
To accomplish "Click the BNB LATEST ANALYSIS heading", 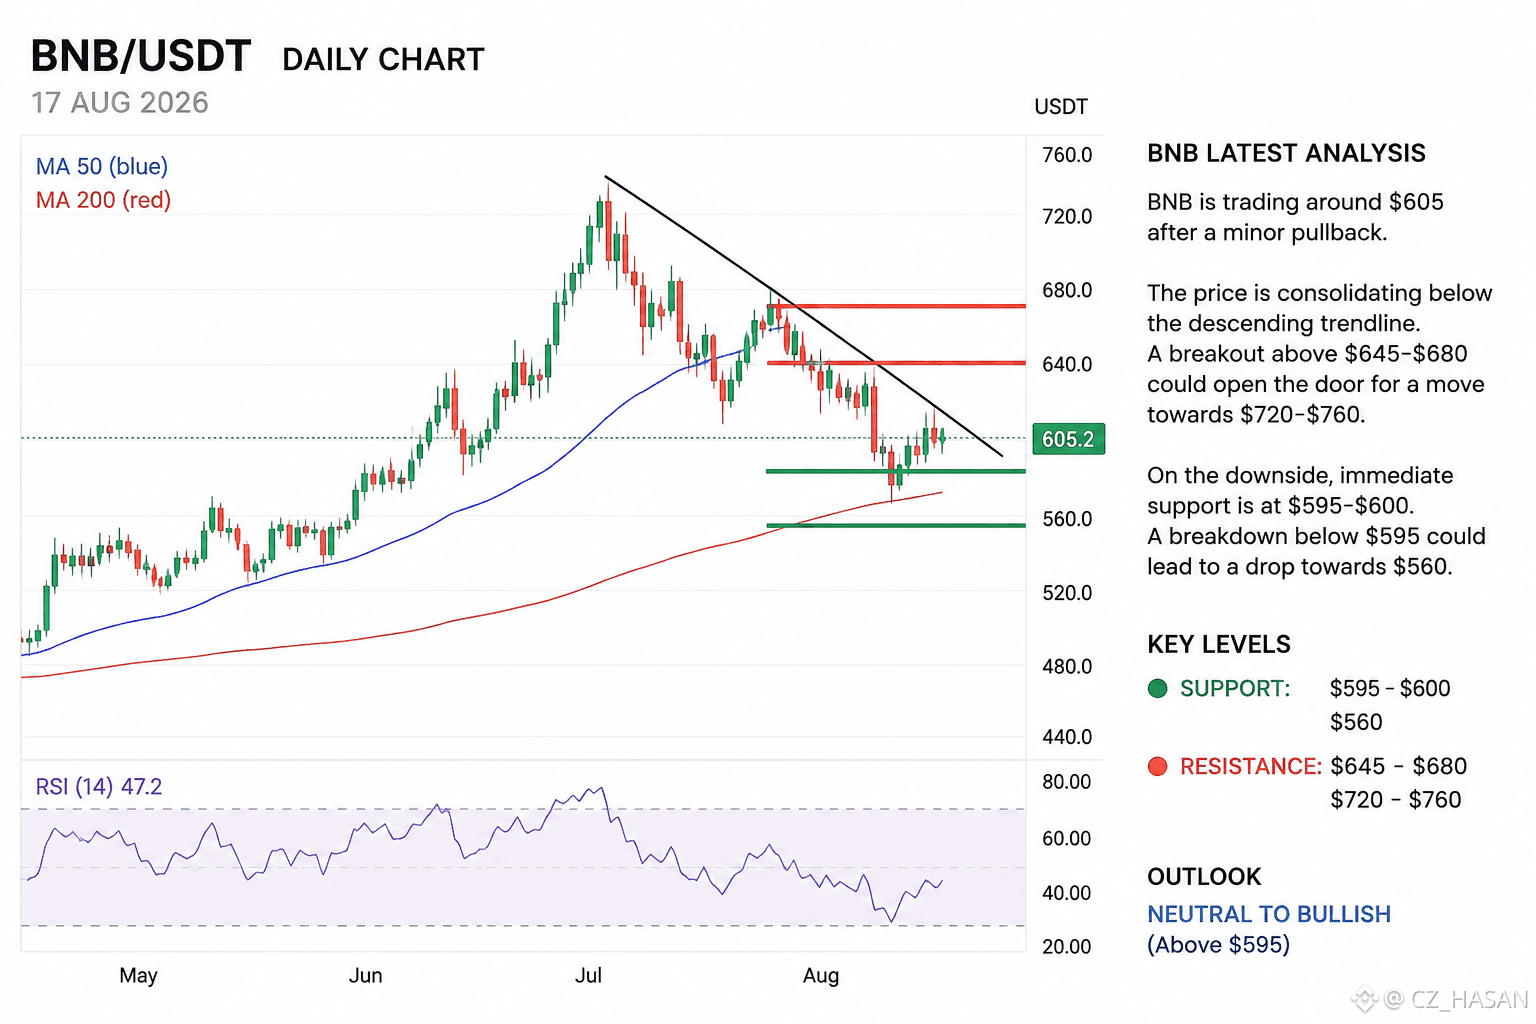I will point(1286,153).
